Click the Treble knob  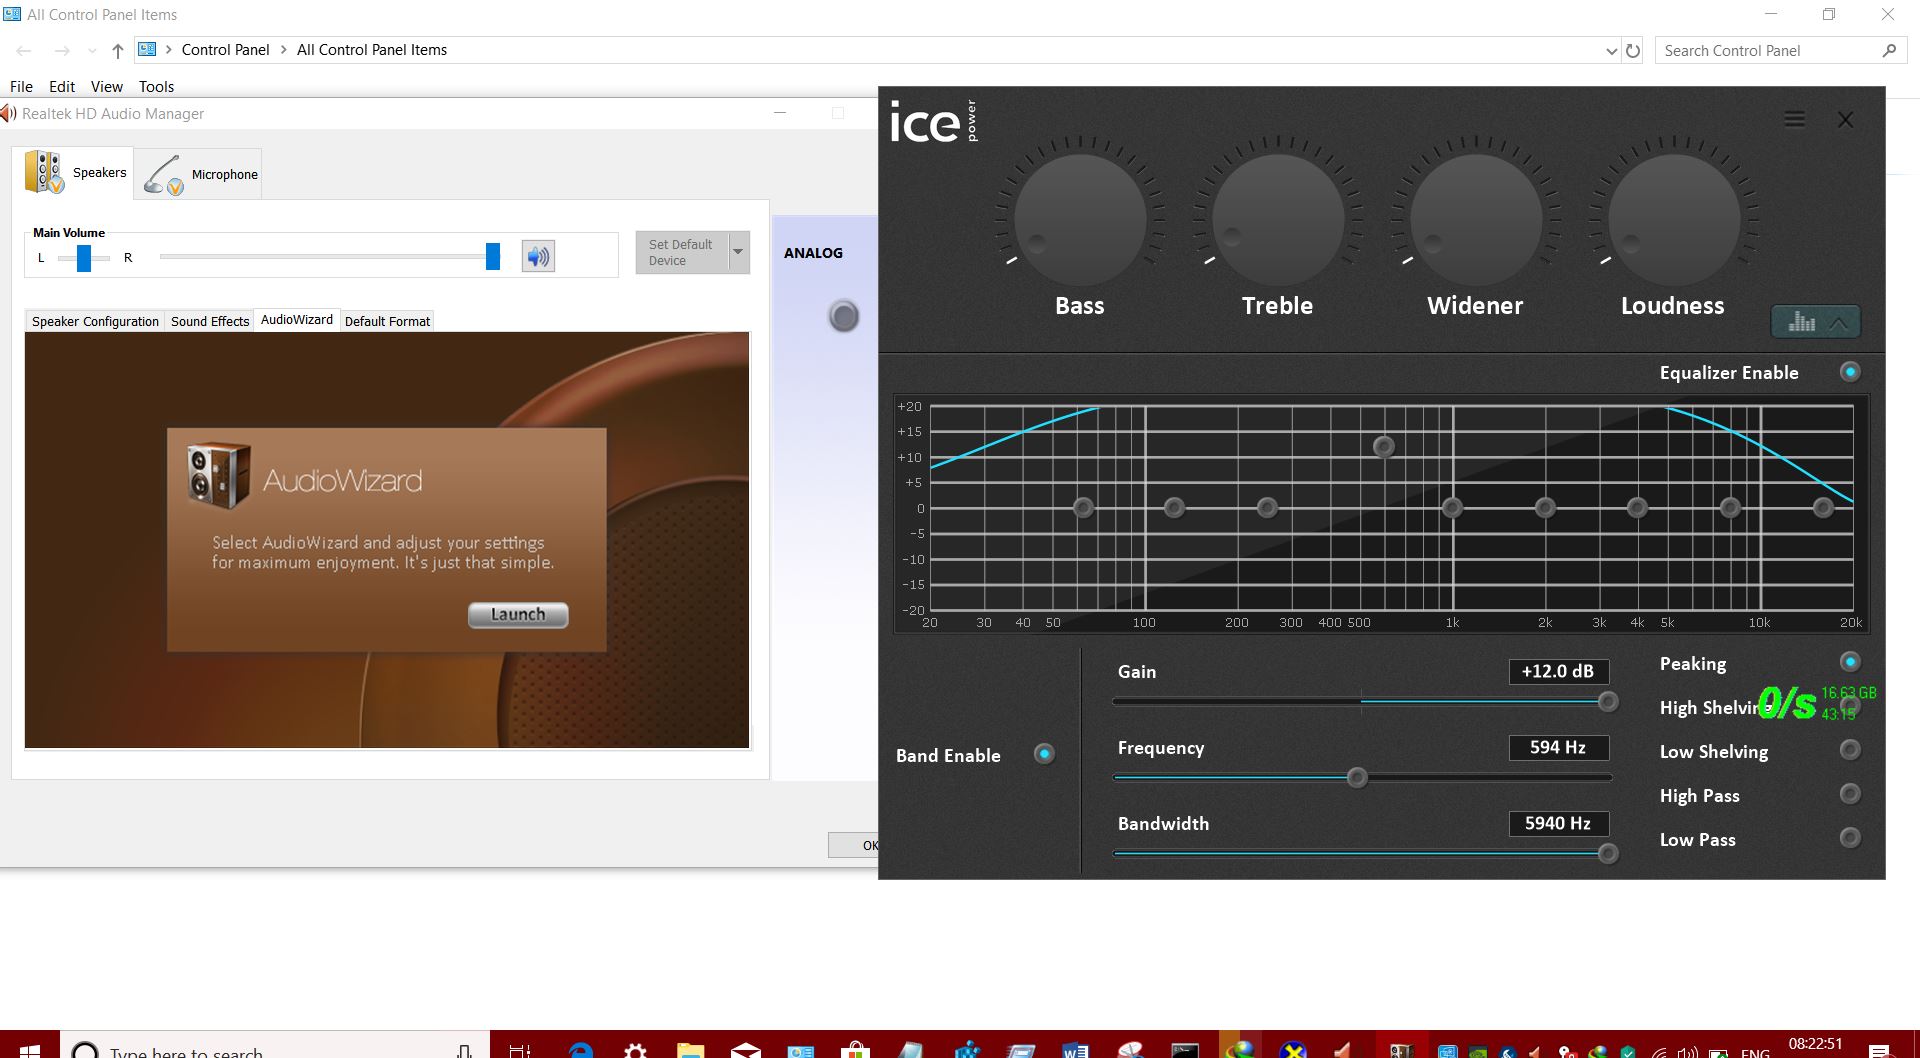(x=1278, y=220)
